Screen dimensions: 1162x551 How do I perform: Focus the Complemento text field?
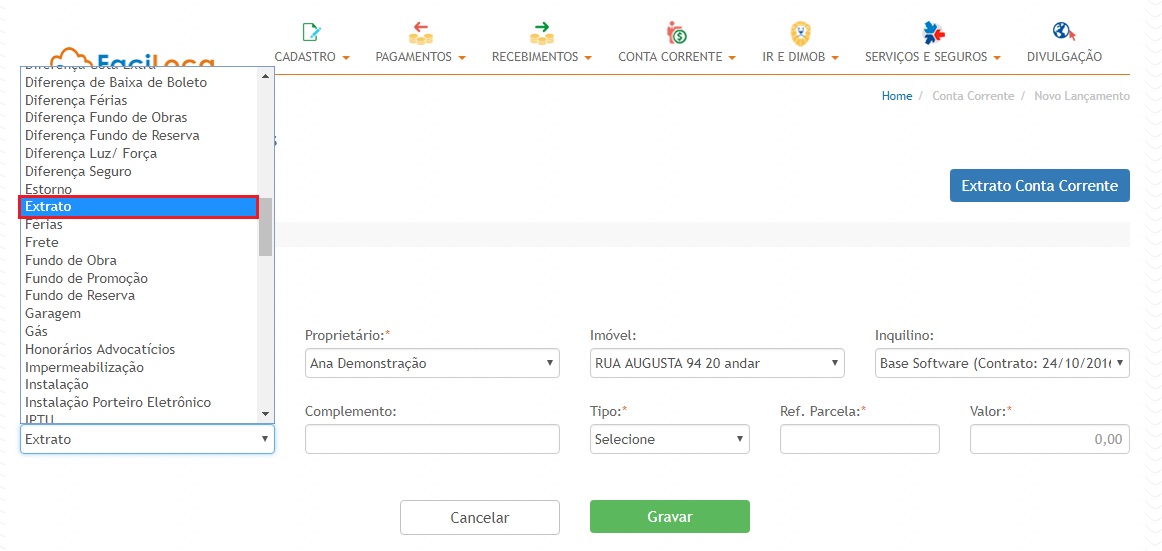[432, 439]
